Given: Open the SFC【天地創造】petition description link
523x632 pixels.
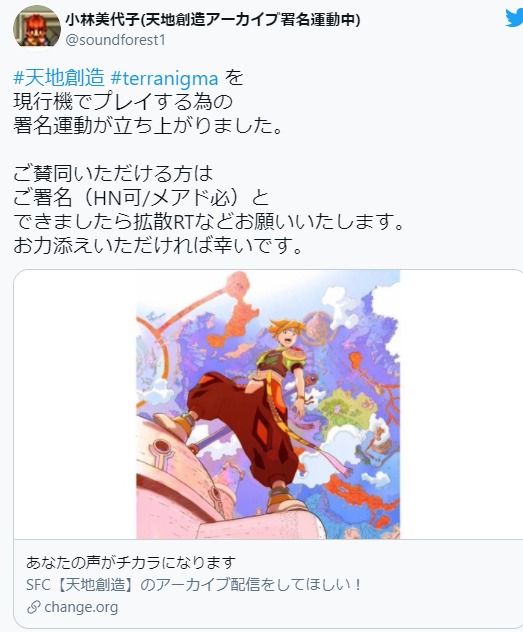Looking at the screenshot, I should click(194, 584).
